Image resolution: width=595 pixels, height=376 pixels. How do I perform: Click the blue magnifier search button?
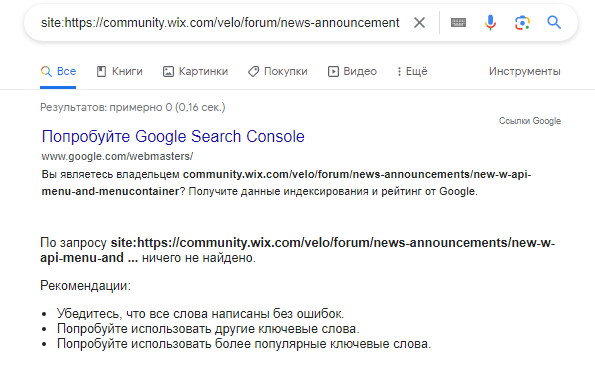(554, 23)
